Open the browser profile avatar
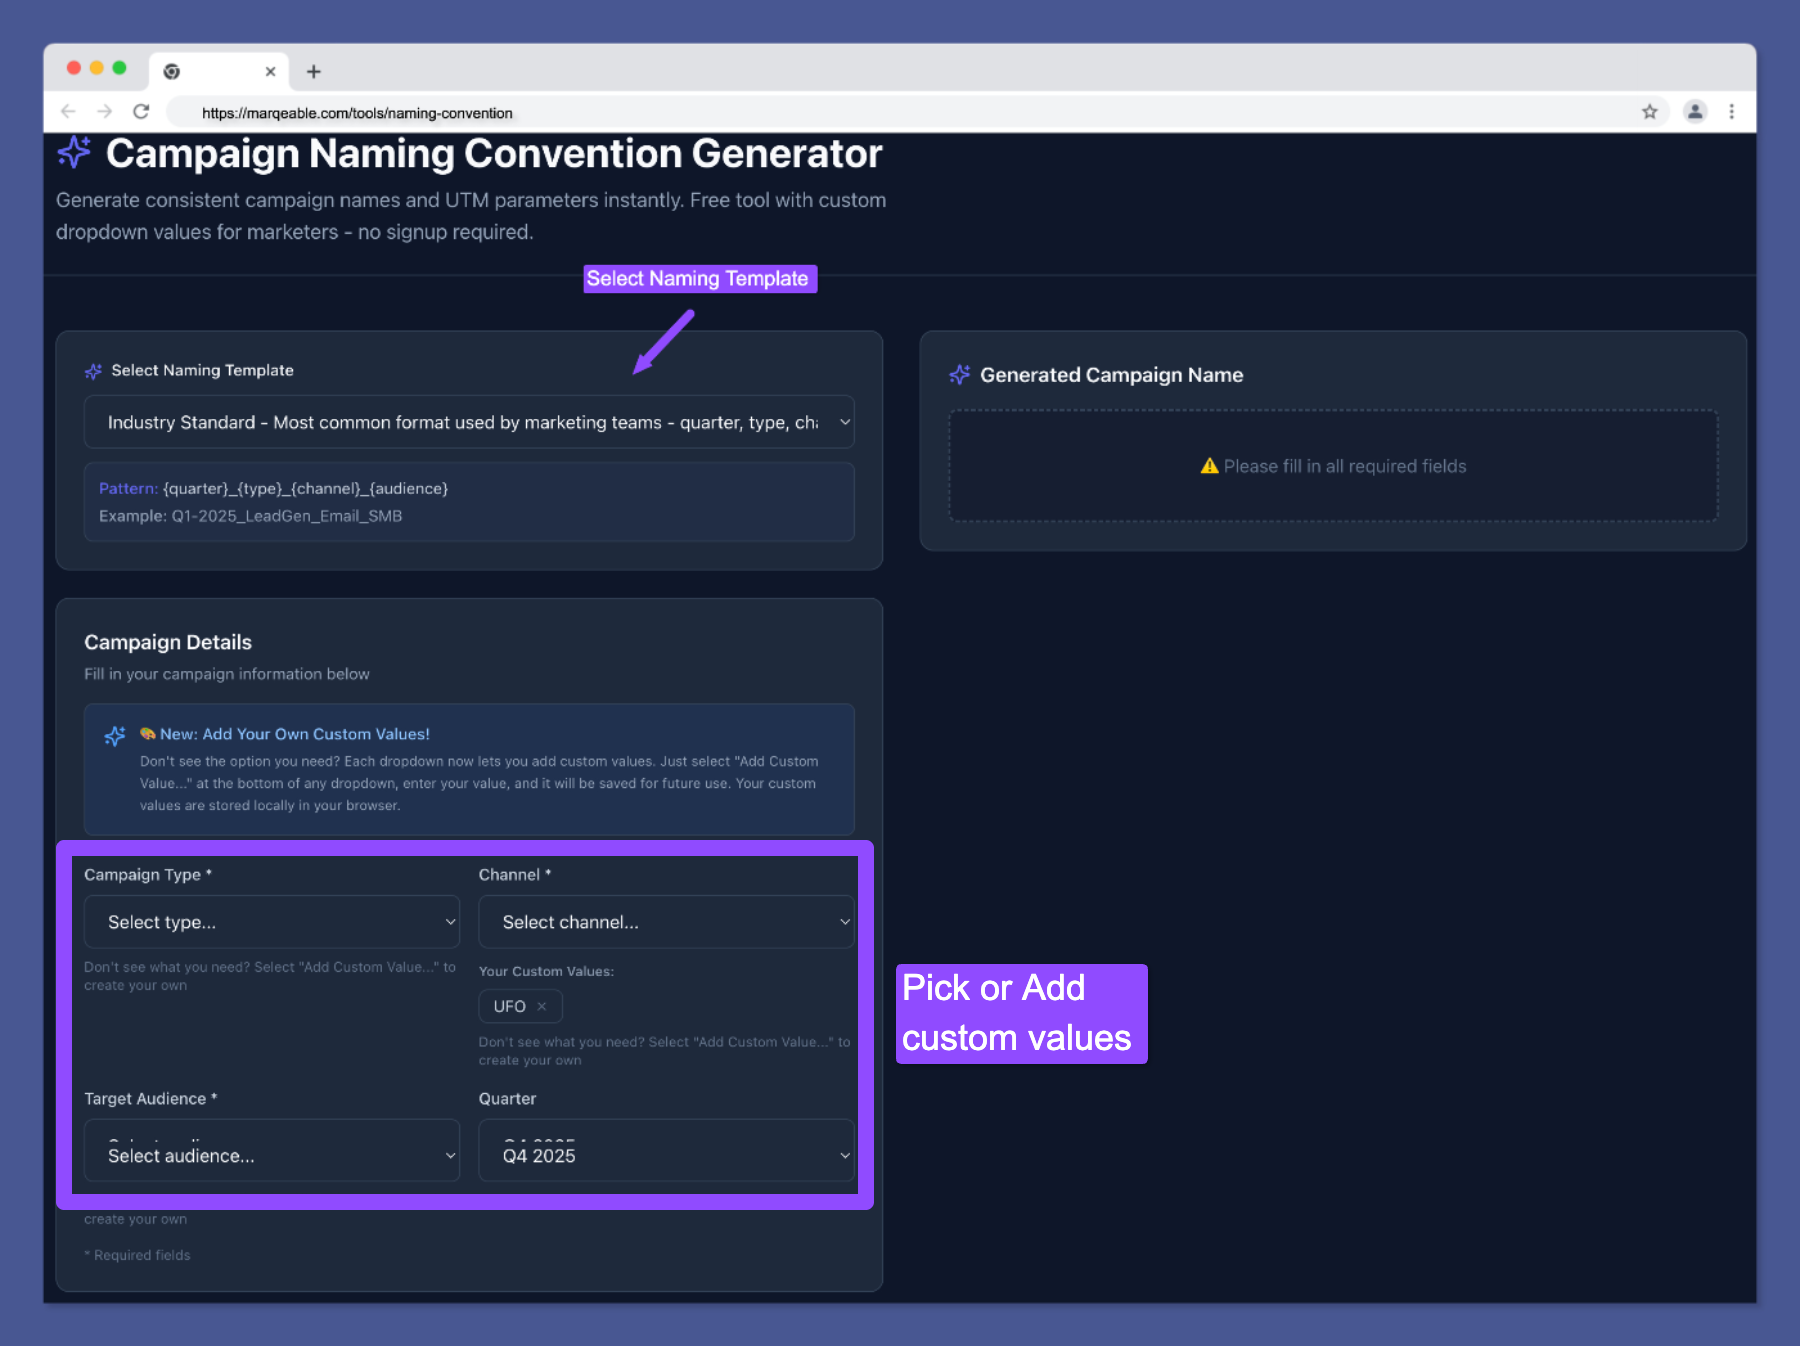This screenshot has height=1346, width=1800. (1694, 112)
